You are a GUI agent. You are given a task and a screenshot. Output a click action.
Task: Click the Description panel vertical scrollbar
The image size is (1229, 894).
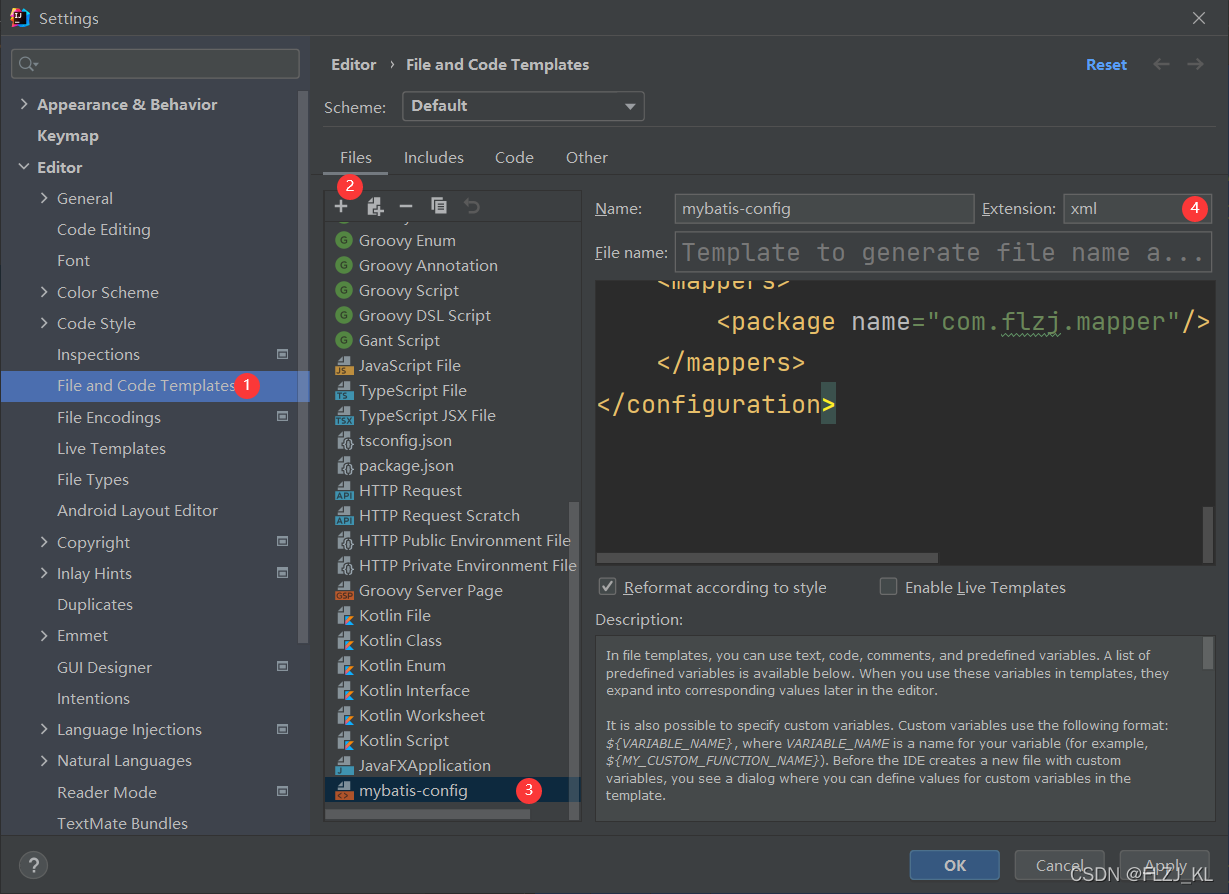(x=1208, y=653)
